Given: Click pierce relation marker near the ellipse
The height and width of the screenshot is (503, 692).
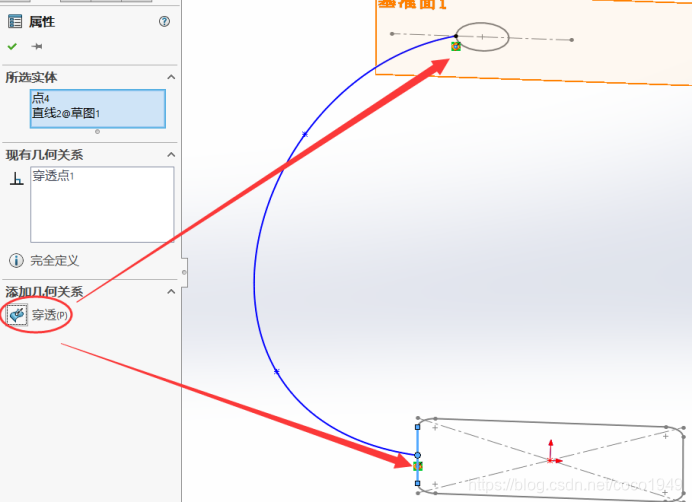Looking at the screenshot, I should [456, 46].
